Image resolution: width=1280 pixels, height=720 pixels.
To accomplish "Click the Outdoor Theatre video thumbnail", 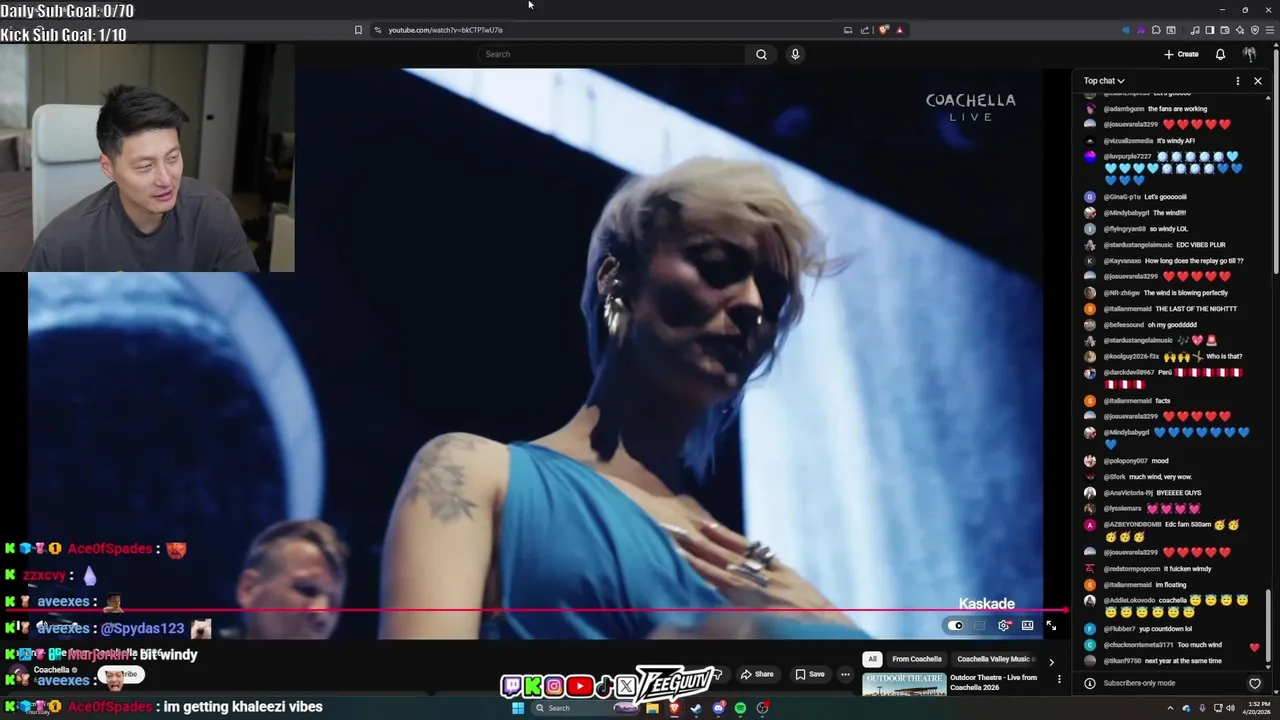I will tap(904, 685).
